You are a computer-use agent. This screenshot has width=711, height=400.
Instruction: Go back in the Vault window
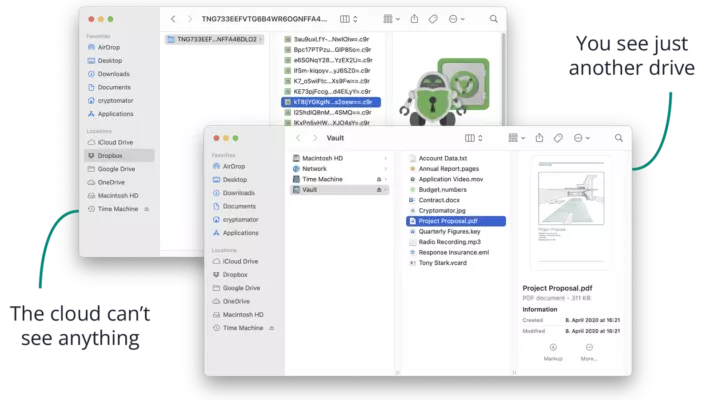pyautogui.click(x=298, y=138)
